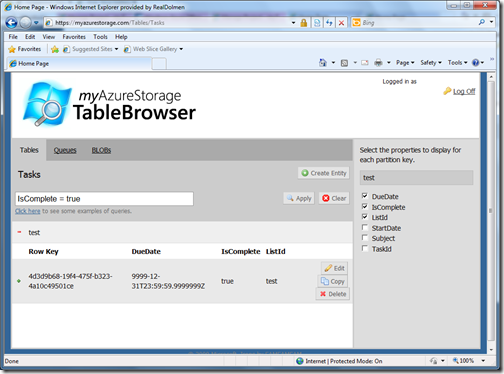Click Internet Protected Mode status bar zone
Image resolution: width=504 pixels, height=374 pixels.
click(339, 361)
